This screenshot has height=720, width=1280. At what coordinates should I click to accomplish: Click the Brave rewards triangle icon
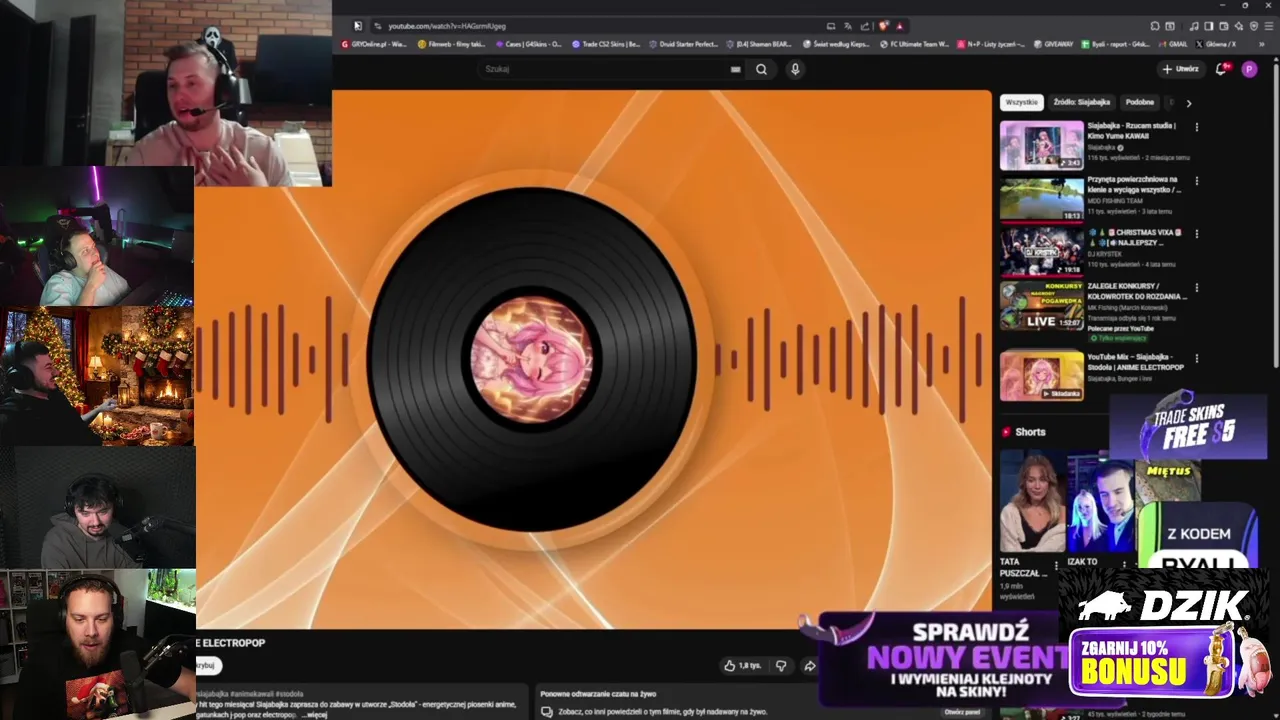[899, 26]
